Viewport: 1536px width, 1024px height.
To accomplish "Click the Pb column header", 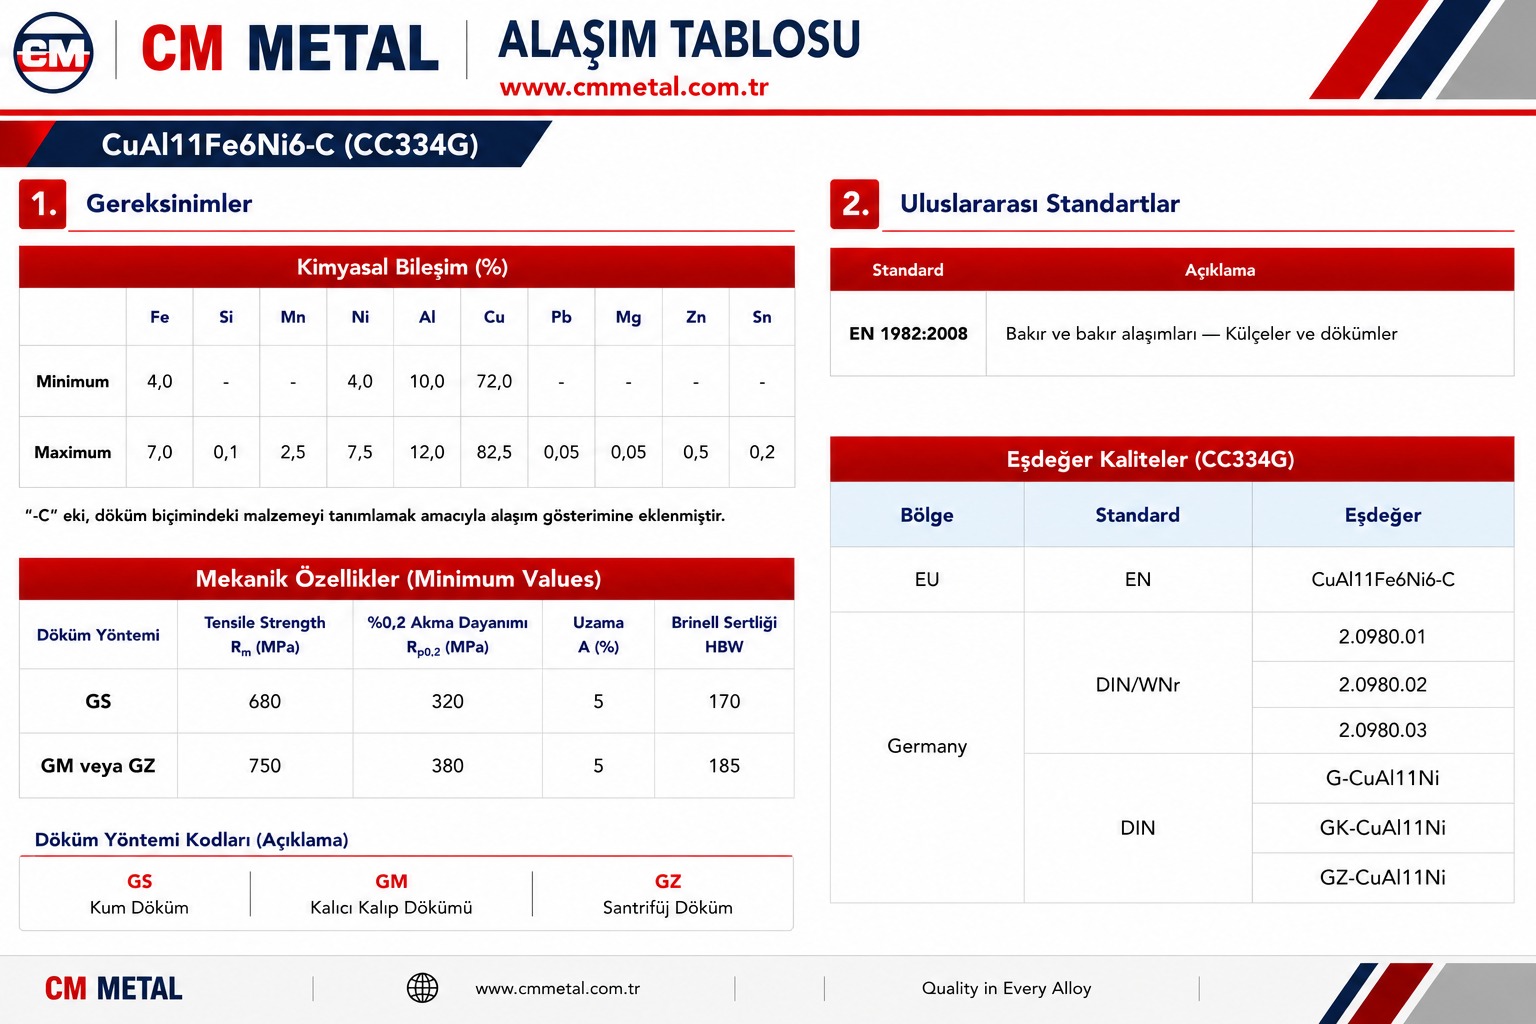I will click(x=561, y=317).
